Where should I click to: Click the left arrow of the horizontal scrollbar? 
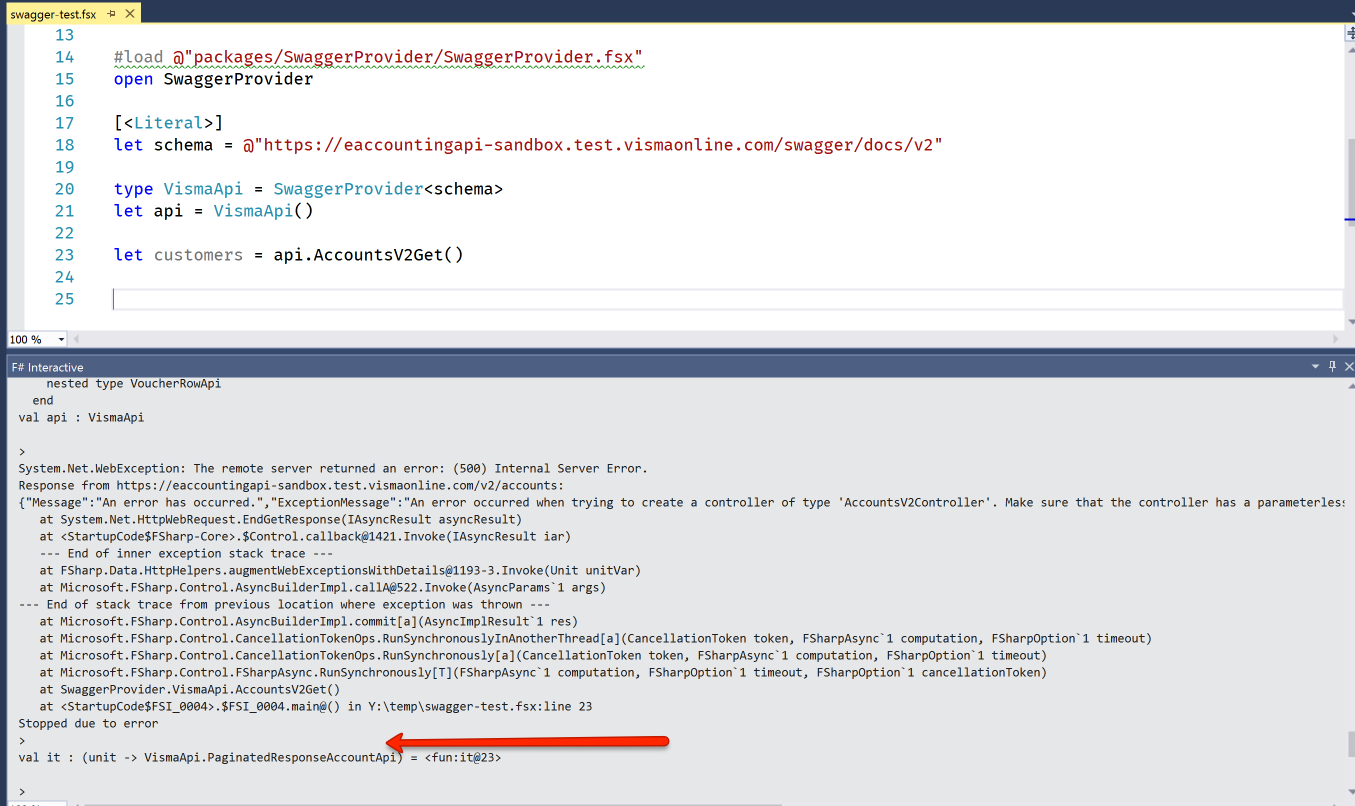[76, 338]
